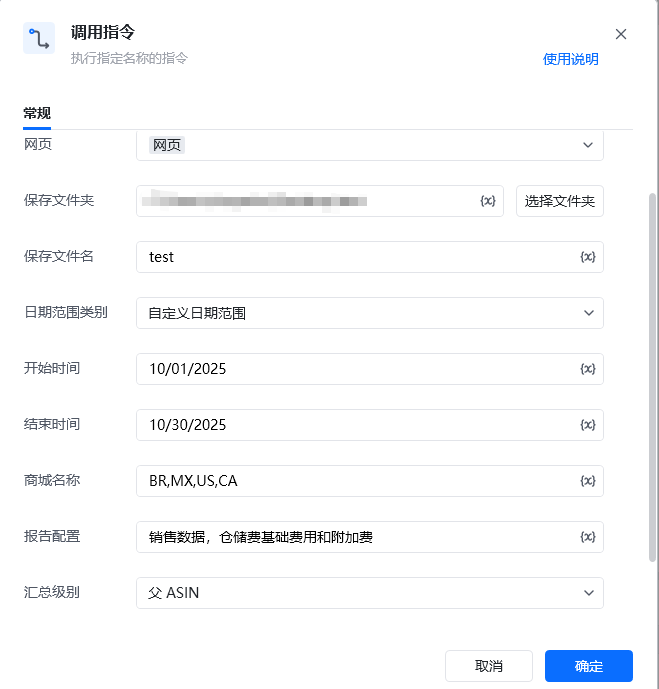Close the 调用指令 dialog with the X
The image size is (659, 689).
click(x=621, y=34)
